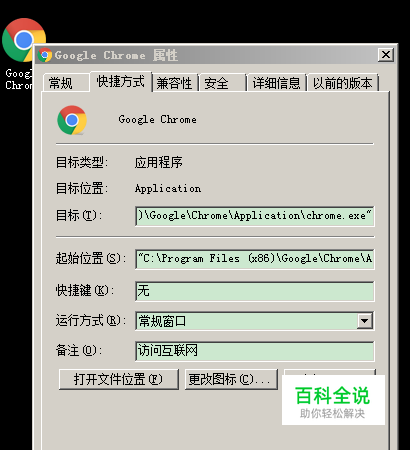This screenshot has height=450, width=410.
Task: Go to the 安全 tab
Action: pos(223,83)
